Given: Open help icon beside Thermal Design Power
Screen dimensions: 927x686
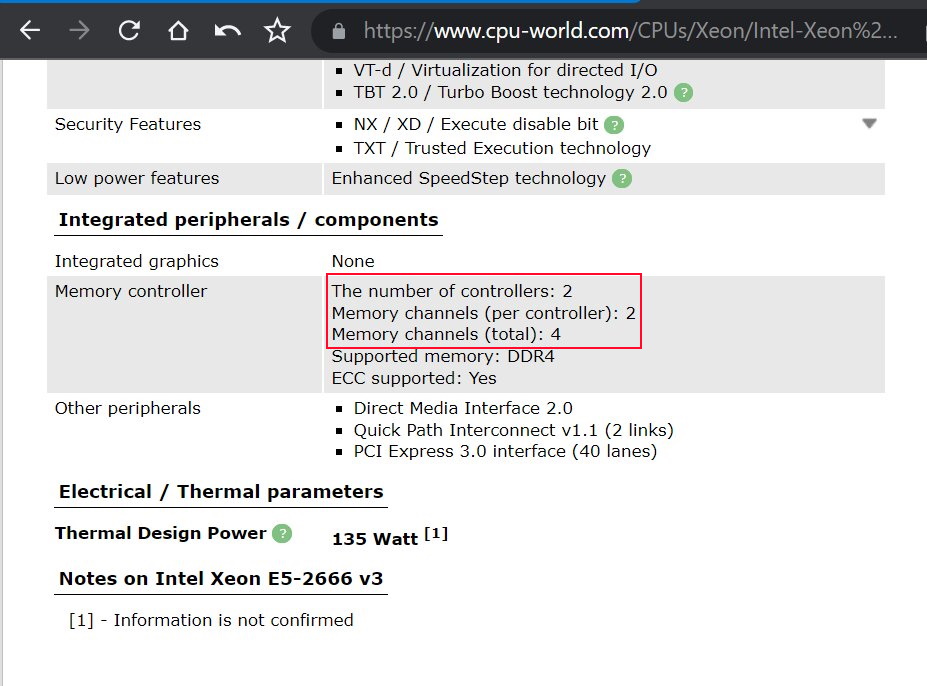Looking at the screenshot, I should [282, 533].
